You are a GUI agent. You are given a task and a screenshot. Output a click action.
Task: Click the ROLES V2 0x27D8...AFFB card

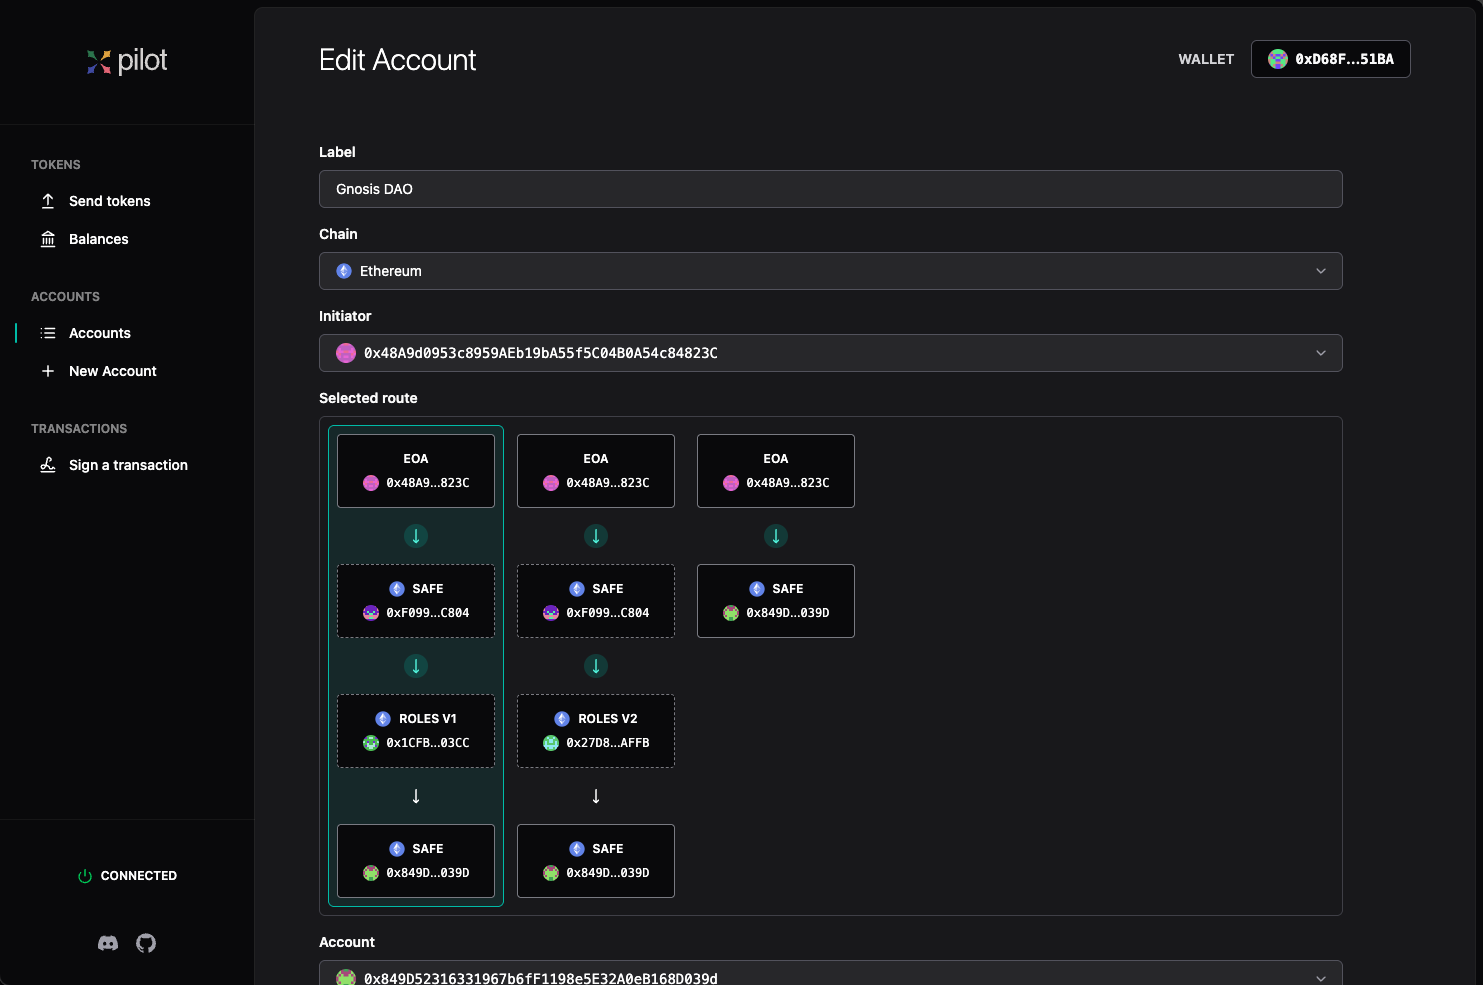[x=596, y=731]
